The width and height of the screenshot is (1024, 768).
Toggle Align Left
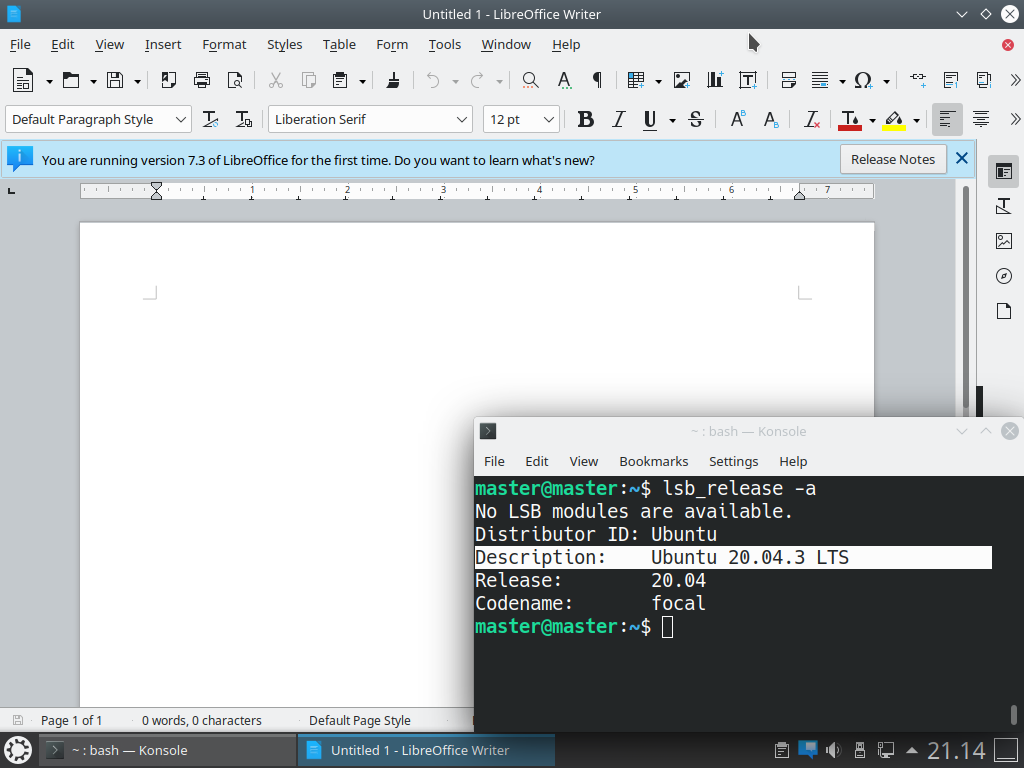pos(947,120)
